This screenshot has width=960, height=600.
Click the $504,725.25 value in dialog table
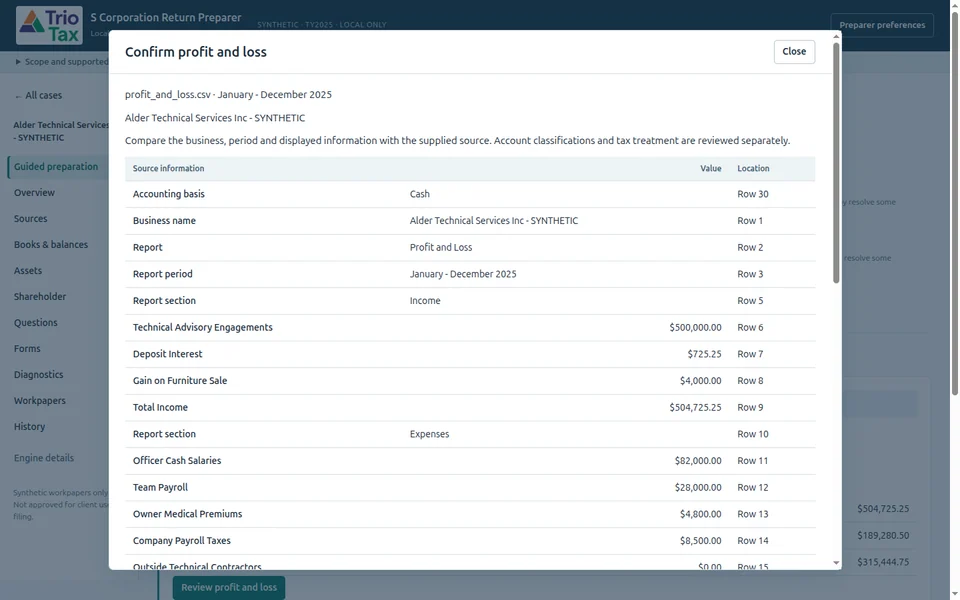click(695, 407)
